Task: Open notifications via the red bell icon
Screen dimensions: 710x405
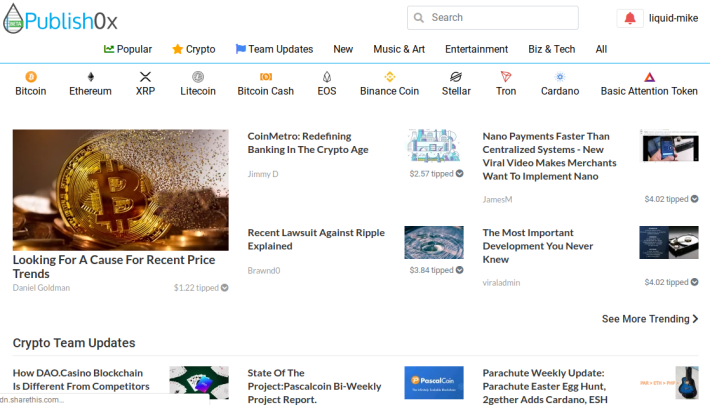Action: [x=630, y=18]
